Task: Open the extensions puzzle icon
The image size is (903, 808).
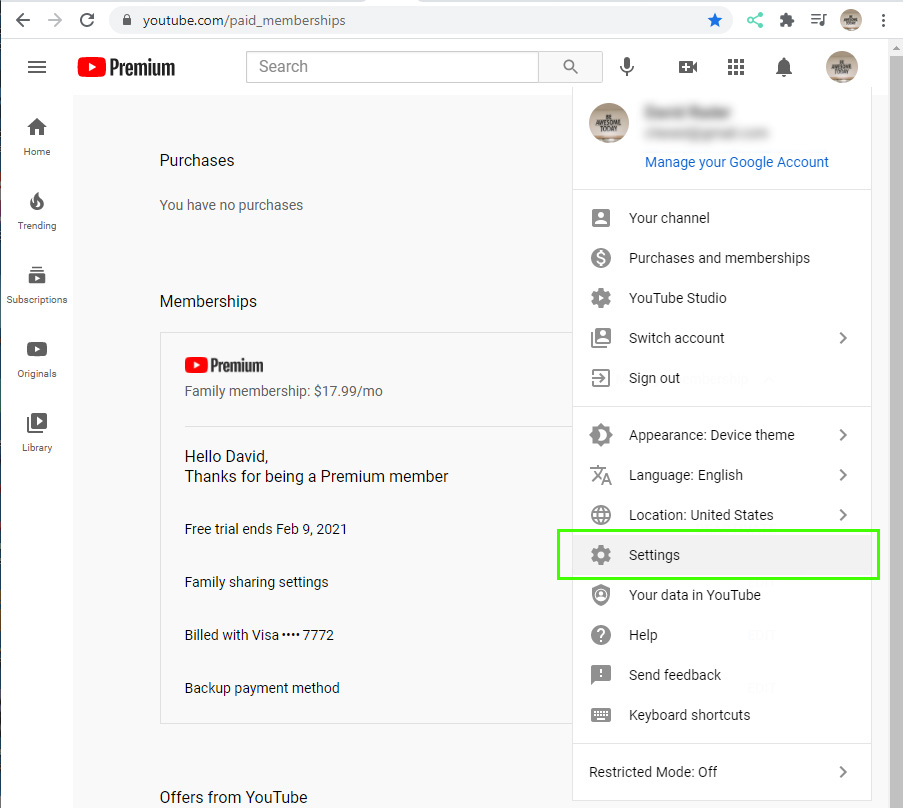Action: pos(786,21)
